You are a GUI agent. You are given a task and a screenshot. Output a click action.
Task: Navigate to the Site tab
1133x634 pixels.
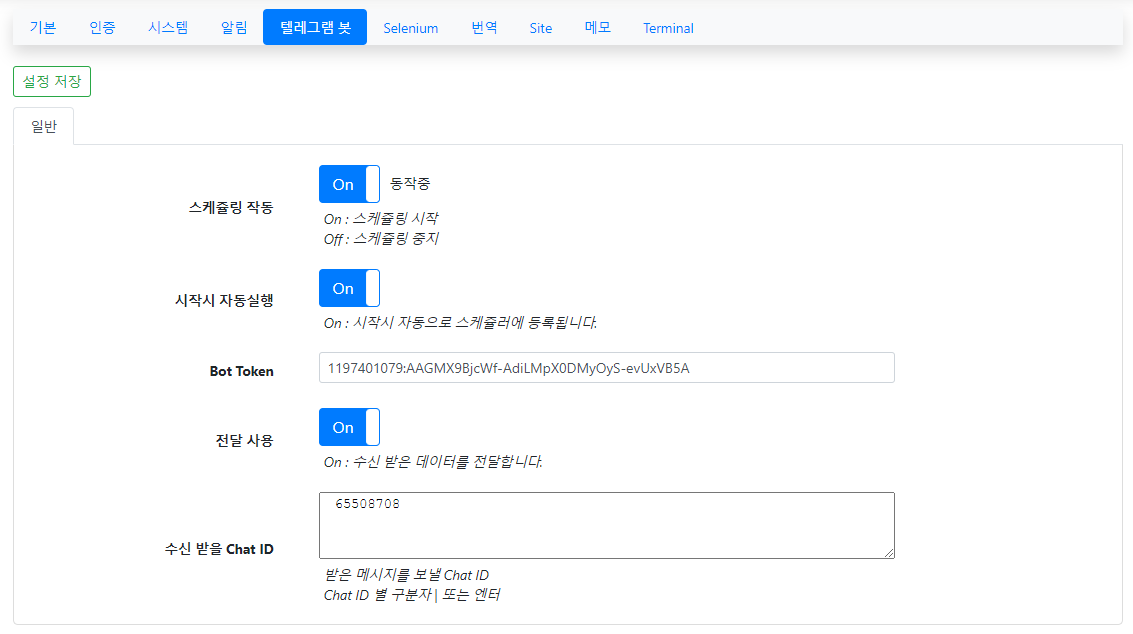tap(541, 28)
